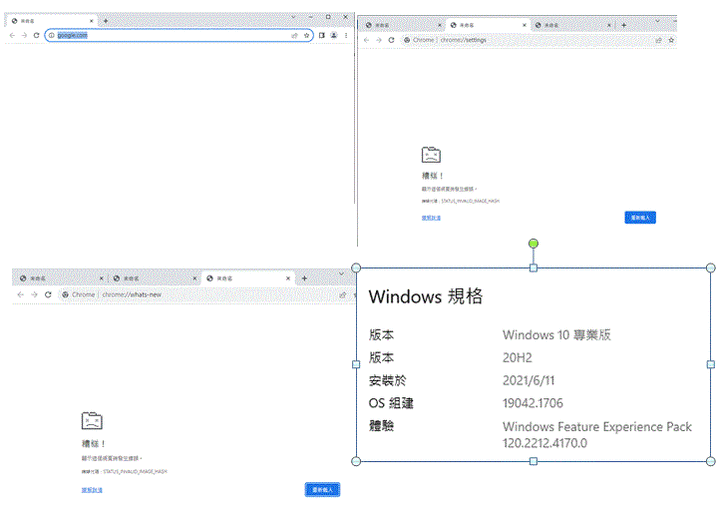This screenshot has height=524, width=720.
Task: Select second tab in chrome://whats-new window
Action: point(154,278)
